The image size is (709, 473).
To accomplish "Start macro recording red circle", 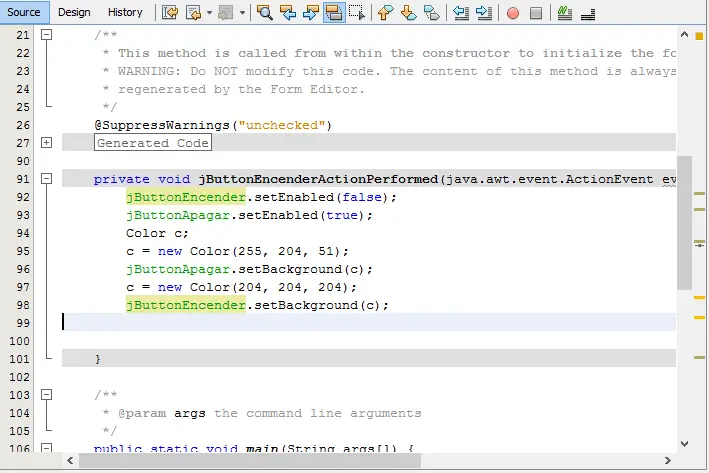I will (513, 13).
